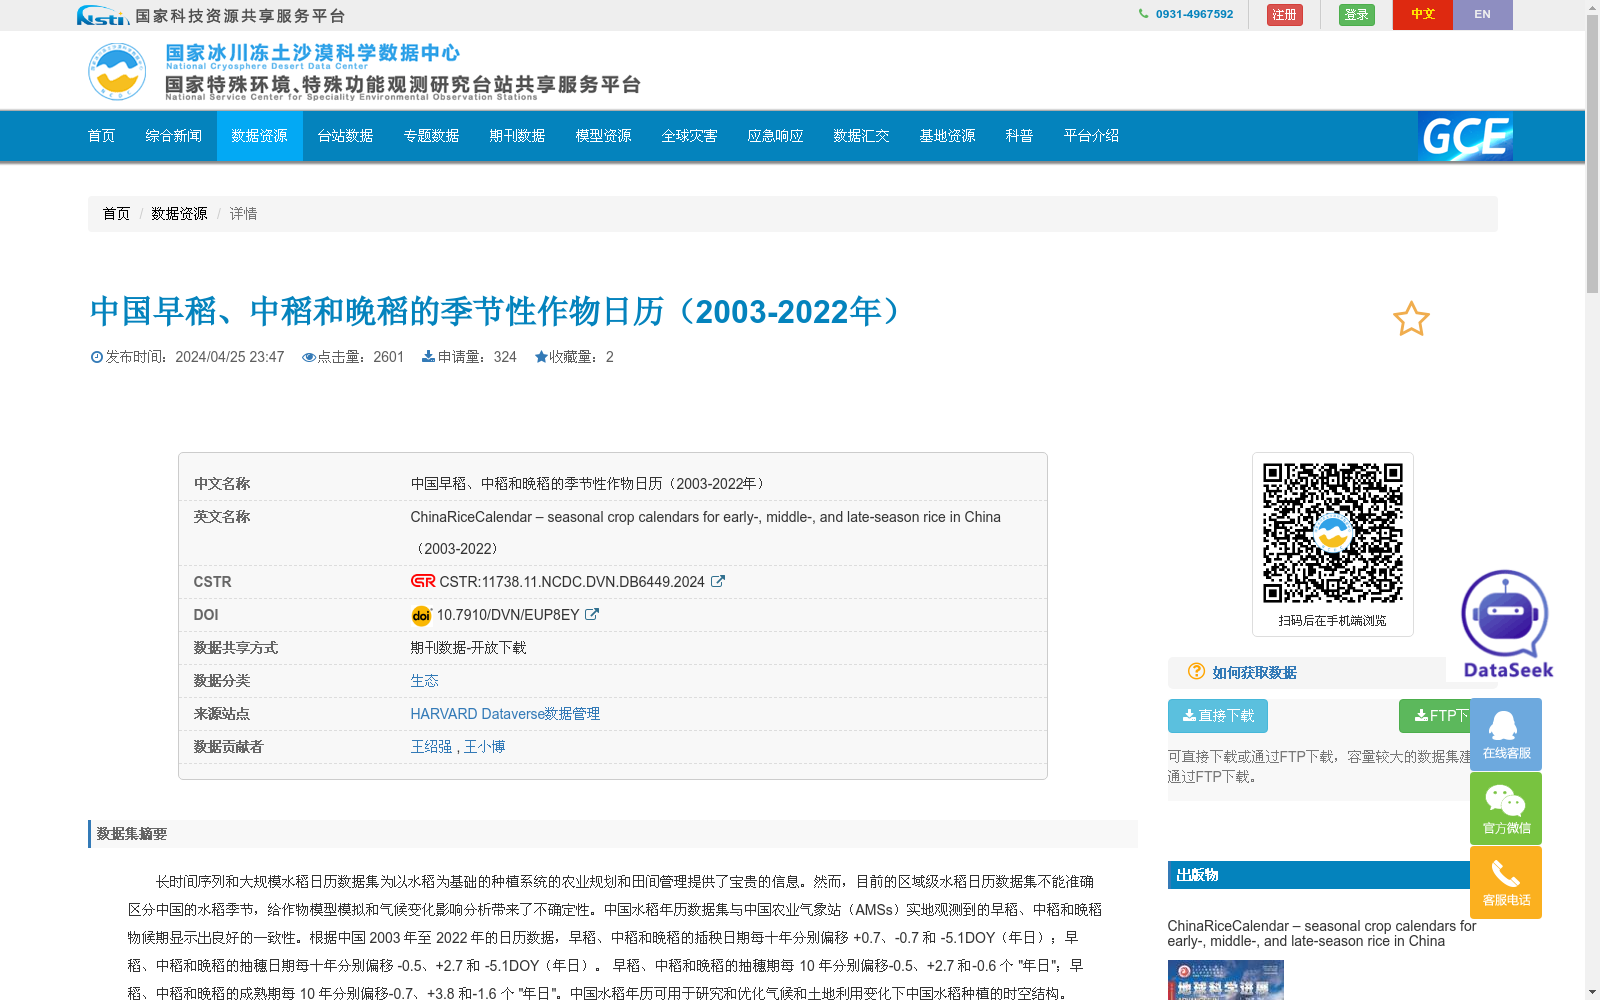
Task: Click the red 注册 register button
Action: [x=1284, y=15]
